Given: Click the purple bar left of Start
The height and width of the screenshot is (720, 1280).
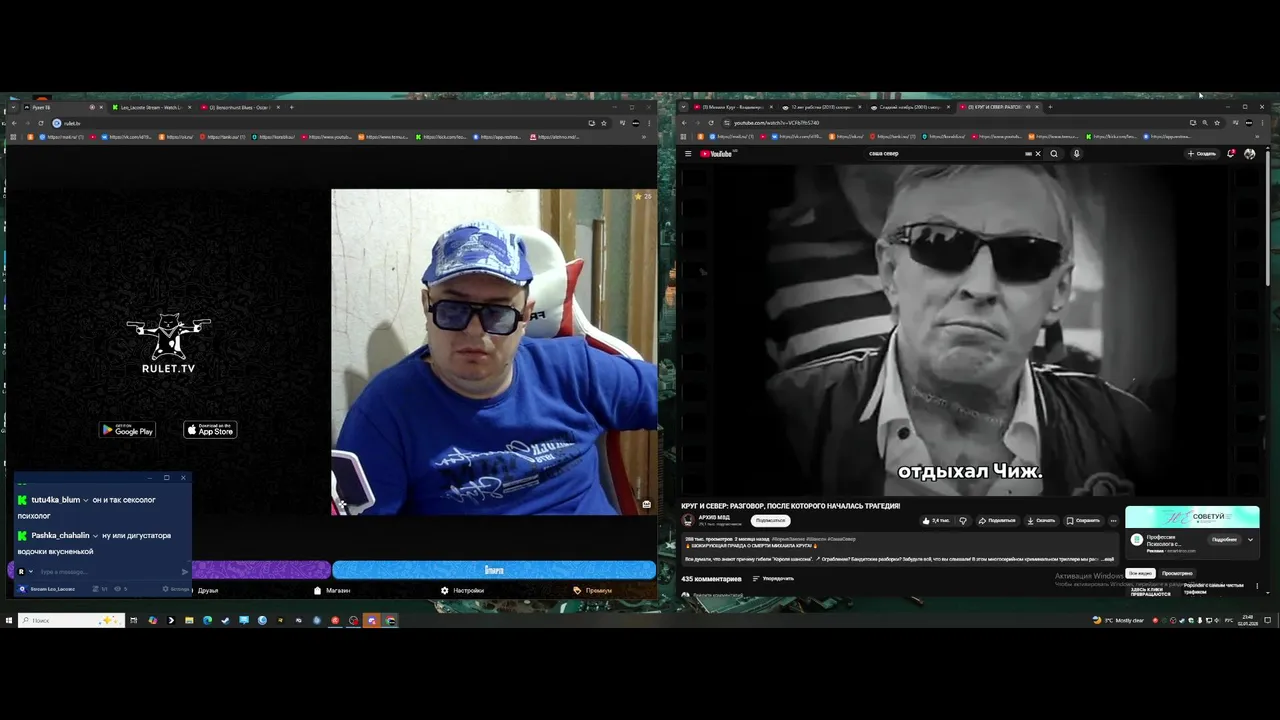Looking at the screenshot, I should (x=260, y=570).
